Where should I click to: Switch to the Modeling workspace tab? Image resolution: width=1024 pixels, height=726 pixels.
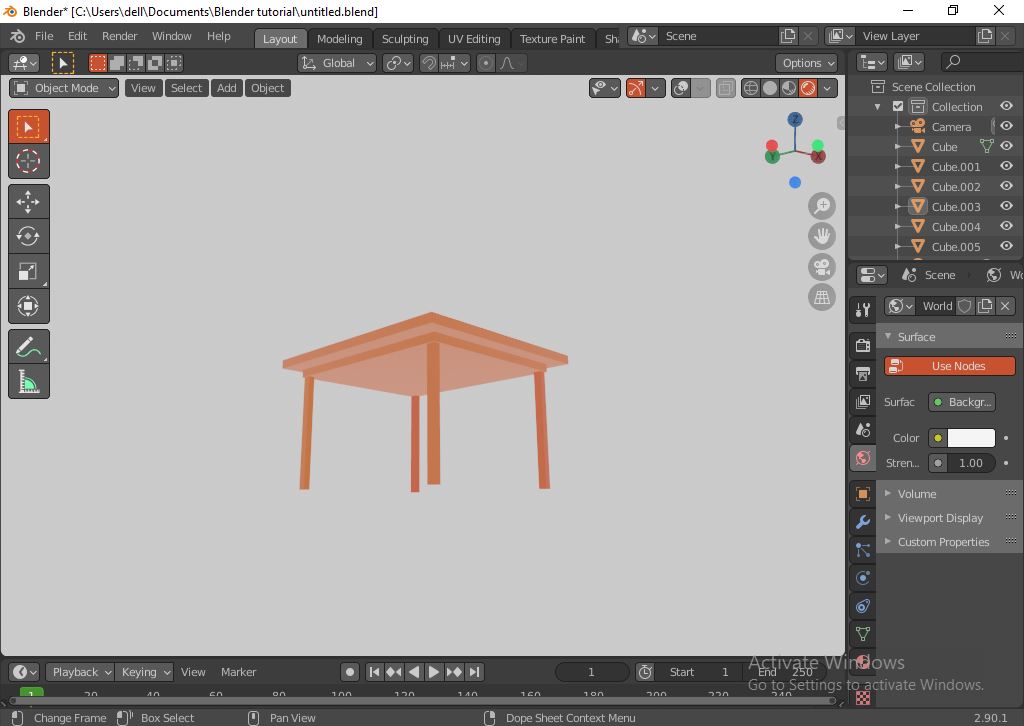click(339, 38)
